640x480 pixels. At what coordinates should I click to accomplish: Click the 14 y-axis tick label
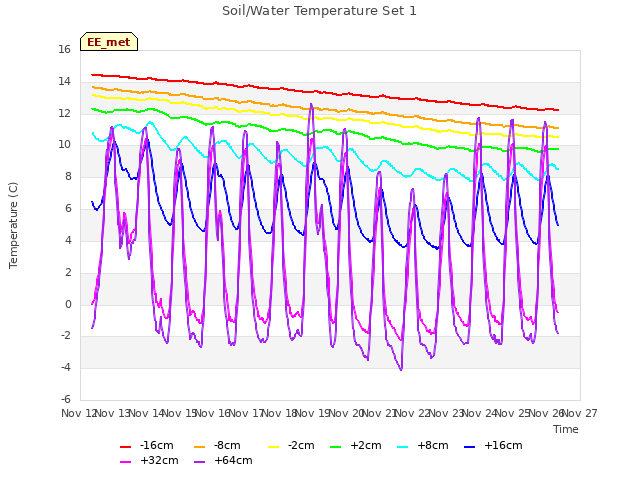64,81
